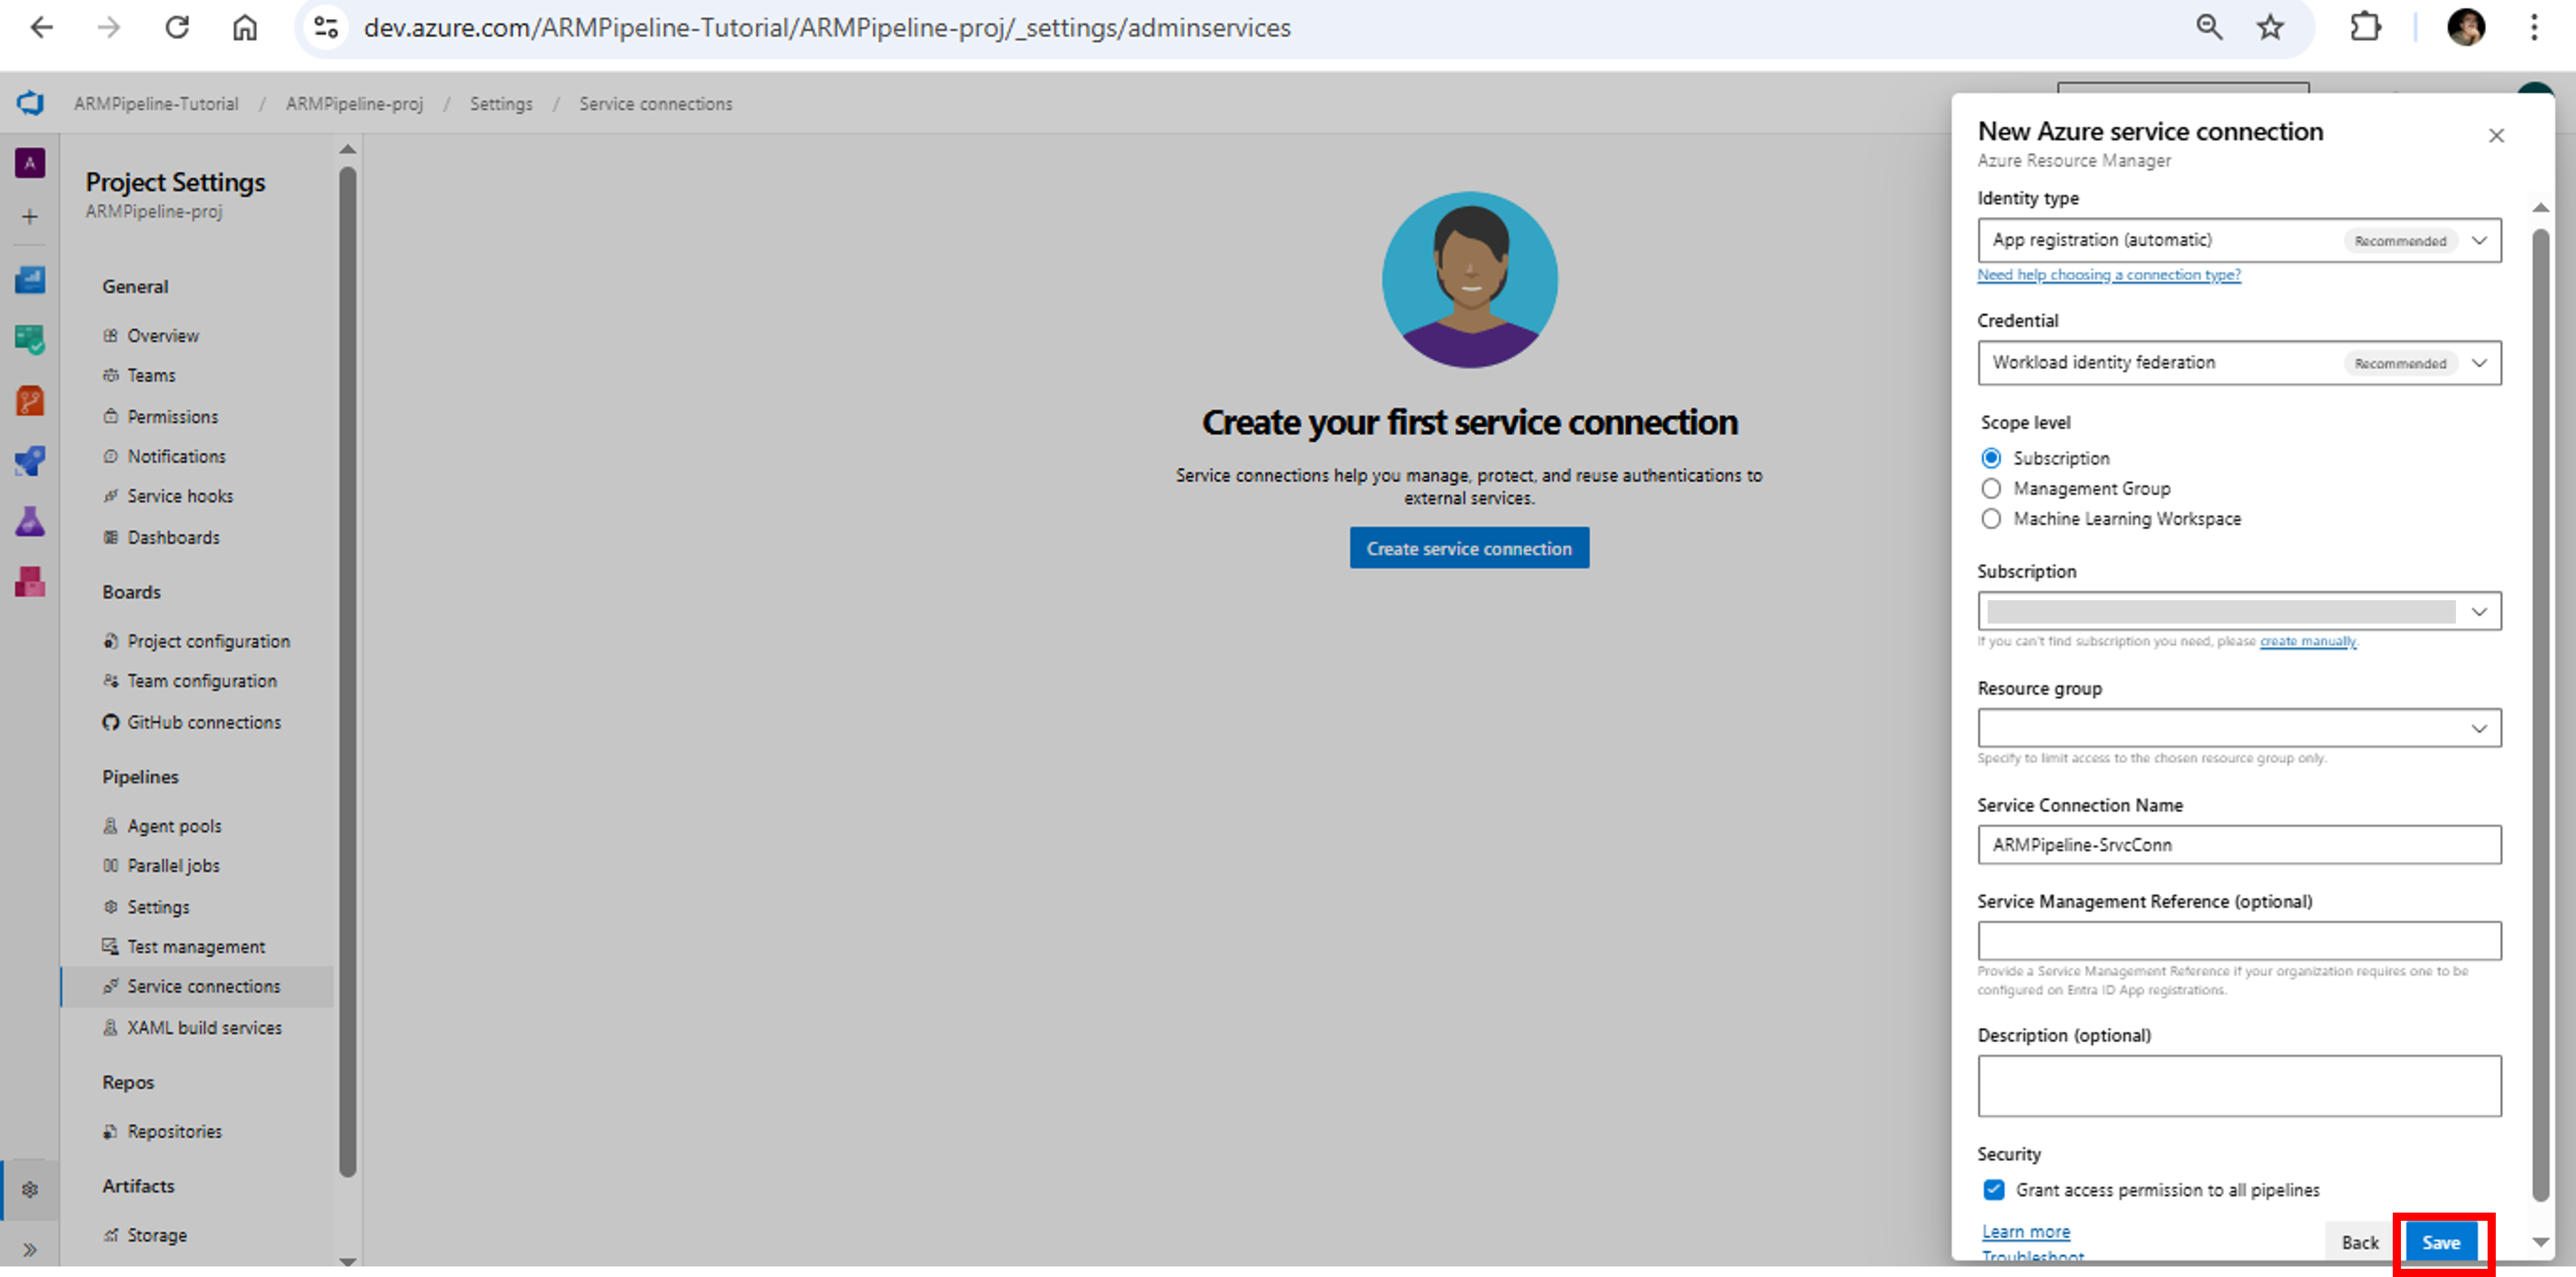The image size is (2576, 1277).
Task: Open GitHub connections settings page
Action: click(x=203, y=722)
